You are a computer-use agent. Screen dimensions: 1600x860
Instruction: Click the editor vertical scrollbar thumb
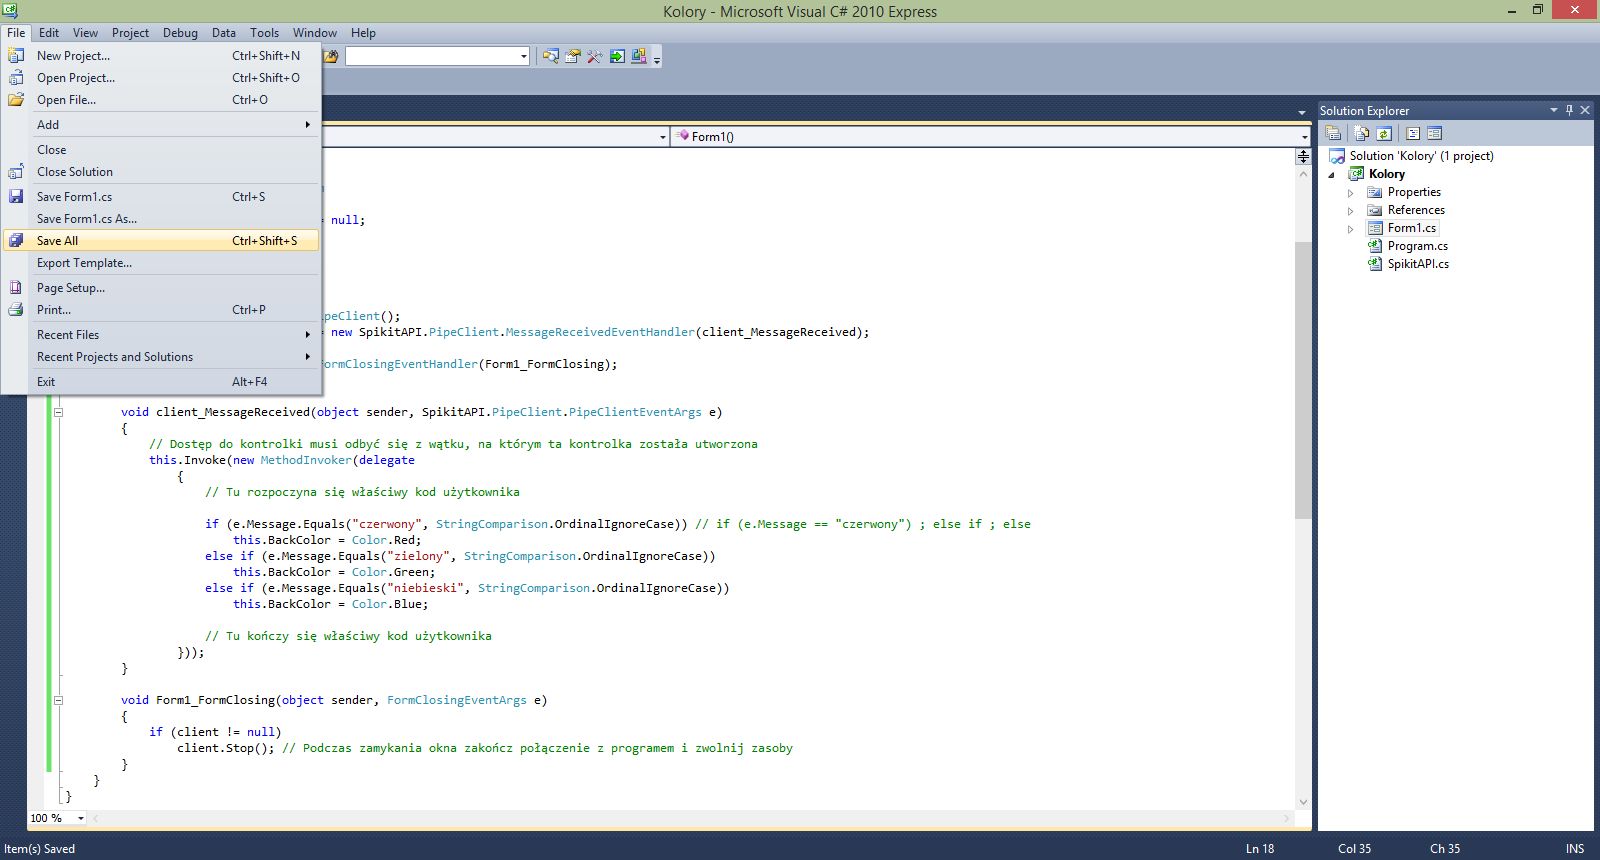pyautogui.click(x=1302, y=380)
